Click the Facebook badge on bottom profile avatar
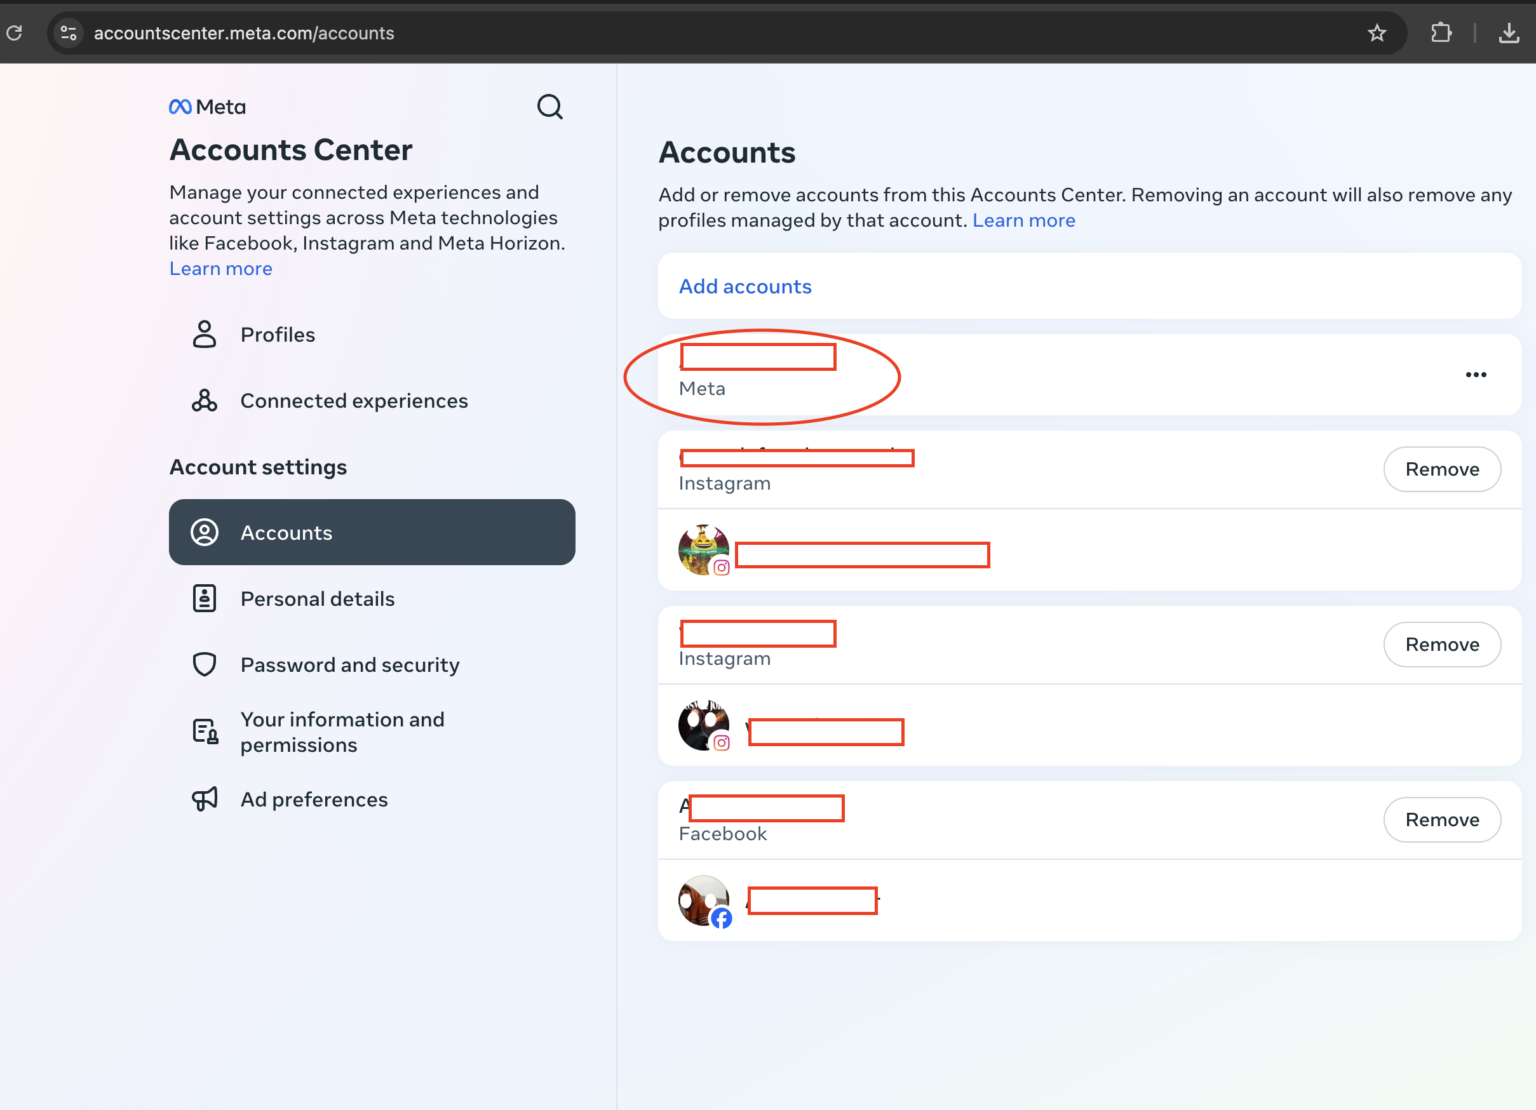Viewport: 1536px width, 1110px height. [x=722, y=917]
